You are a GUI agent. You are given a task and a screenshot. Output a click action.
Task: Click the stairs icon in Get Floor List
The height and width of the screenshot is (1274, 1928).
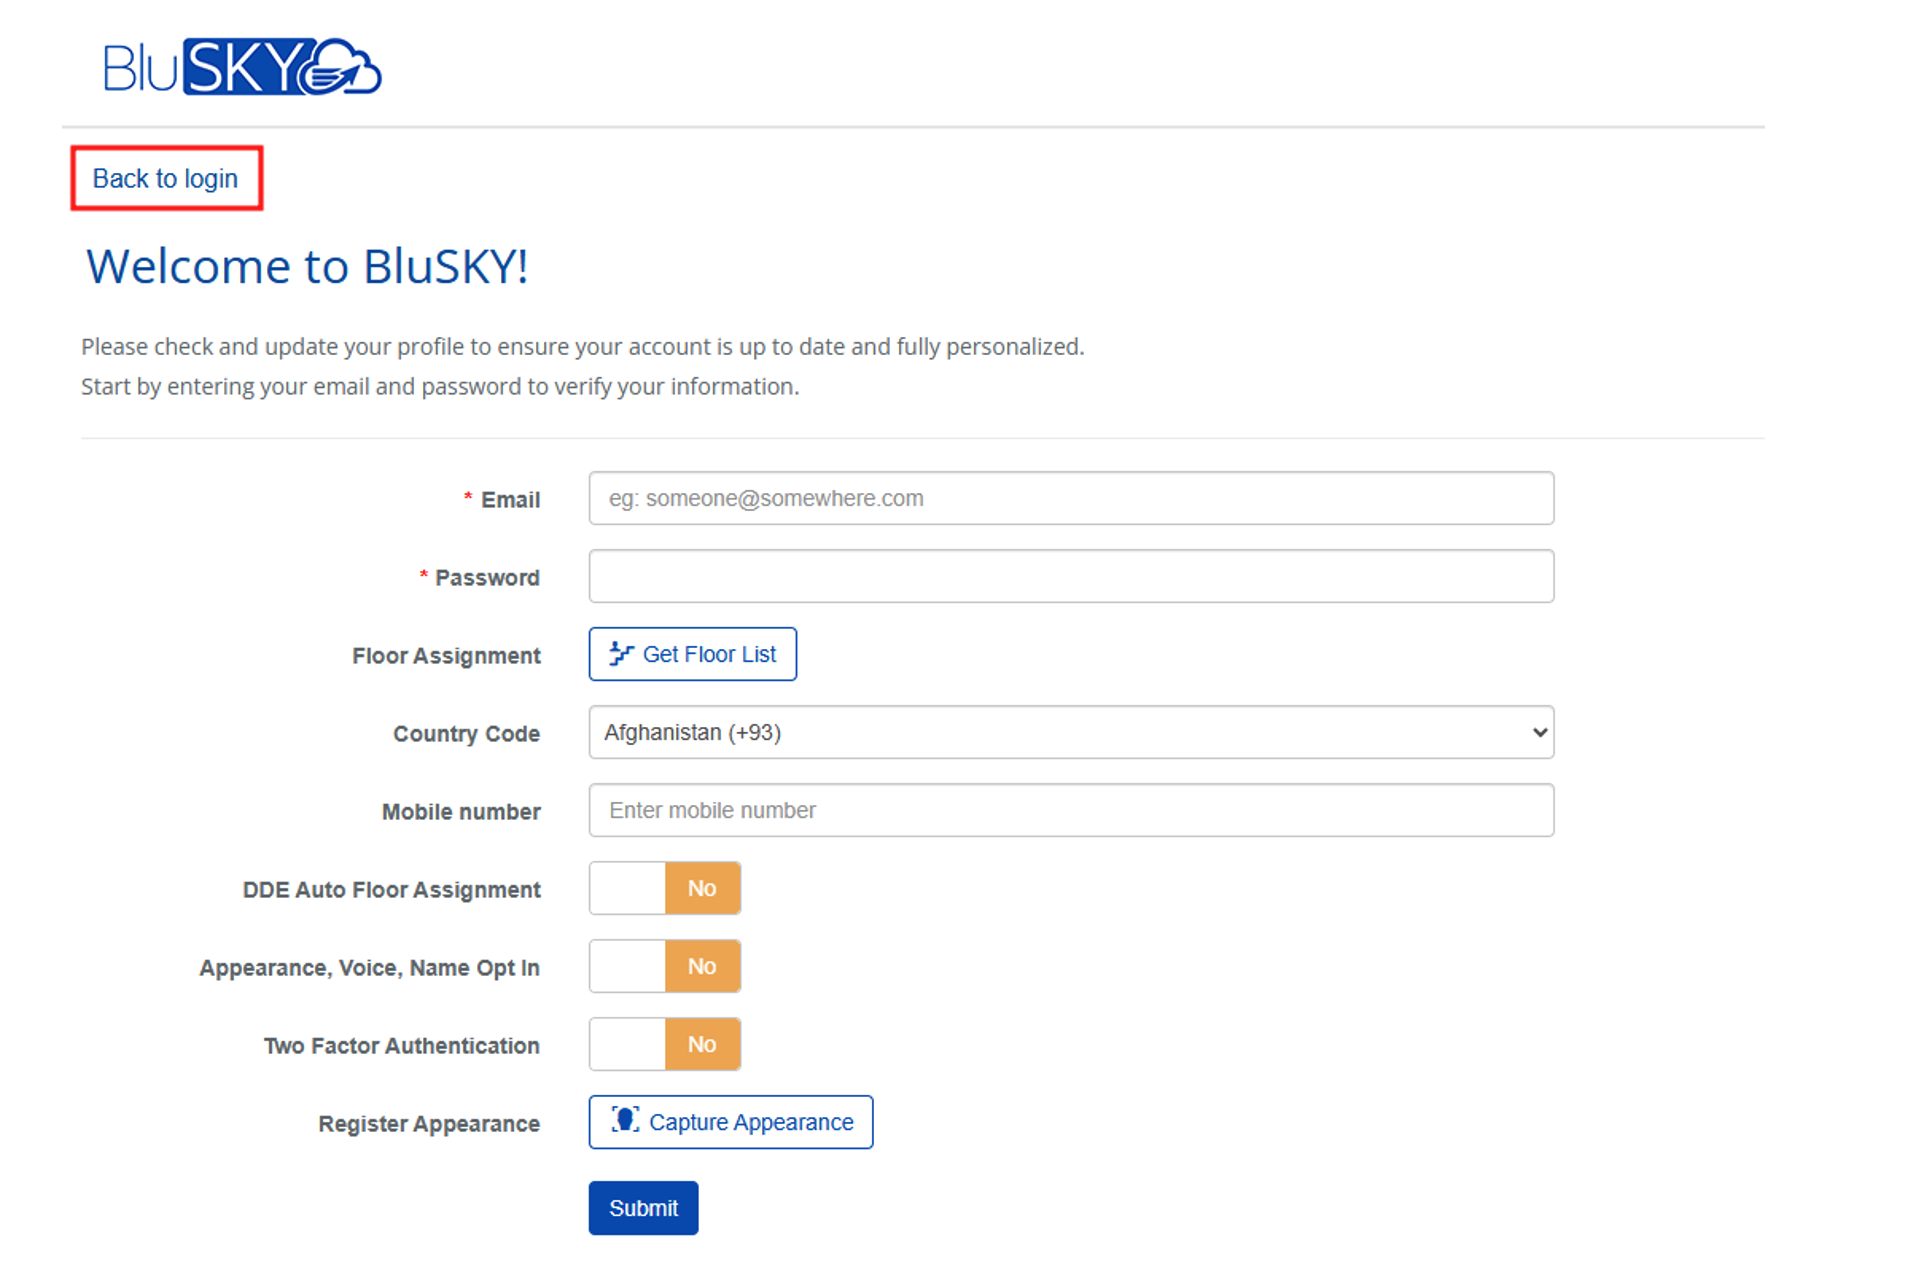pos(621,655)
